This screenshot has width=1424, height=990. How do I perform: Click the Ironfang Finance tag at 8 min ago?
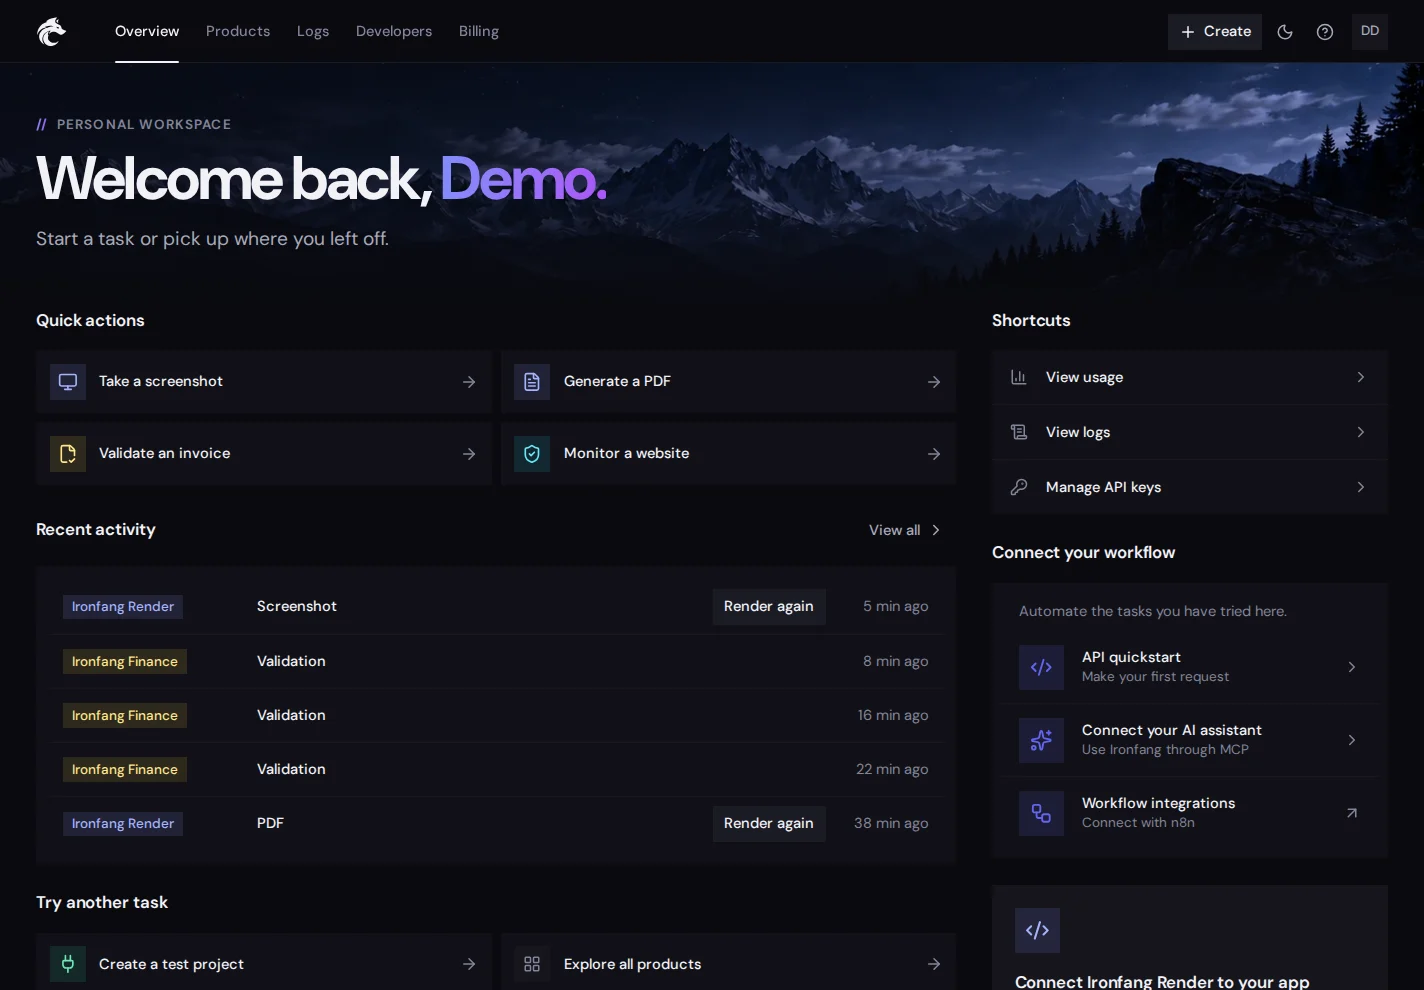(x=125, y=662)
